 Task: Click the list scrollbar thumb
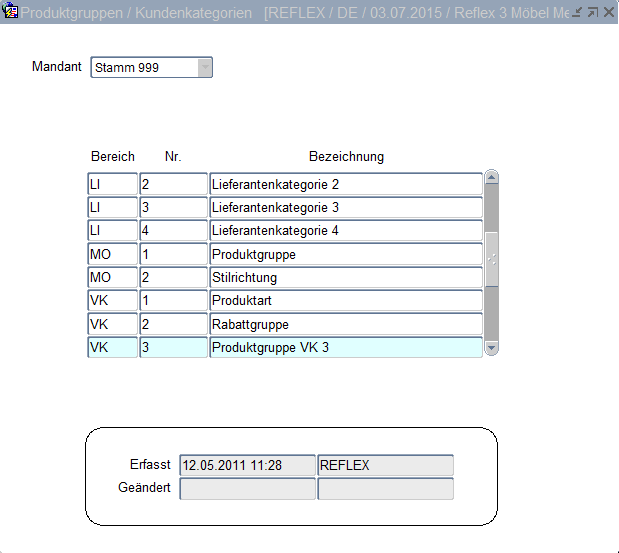coord(491,258)
